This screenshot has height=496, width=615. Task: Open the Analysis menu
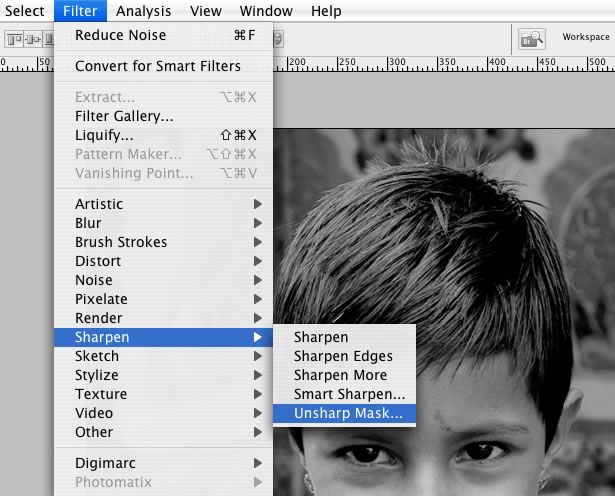coord(144,11)
